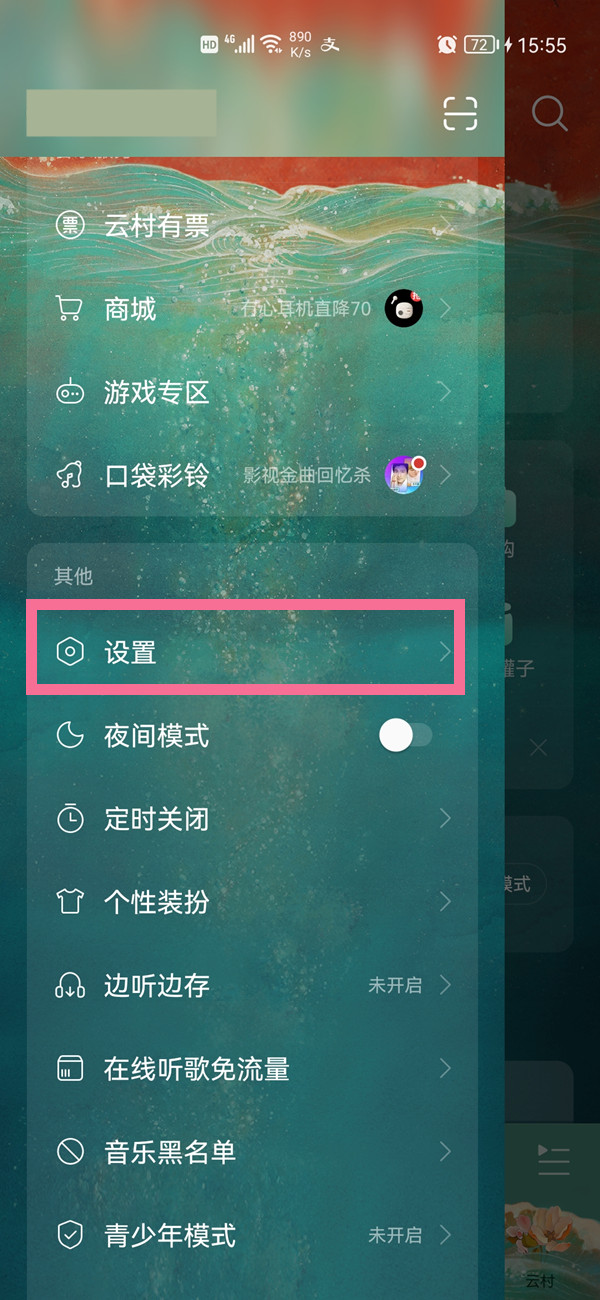Tap the 边听边存 headphone icon
Image resolution: width=600 pixels, height=1300 pixels.
pos(70,985)
